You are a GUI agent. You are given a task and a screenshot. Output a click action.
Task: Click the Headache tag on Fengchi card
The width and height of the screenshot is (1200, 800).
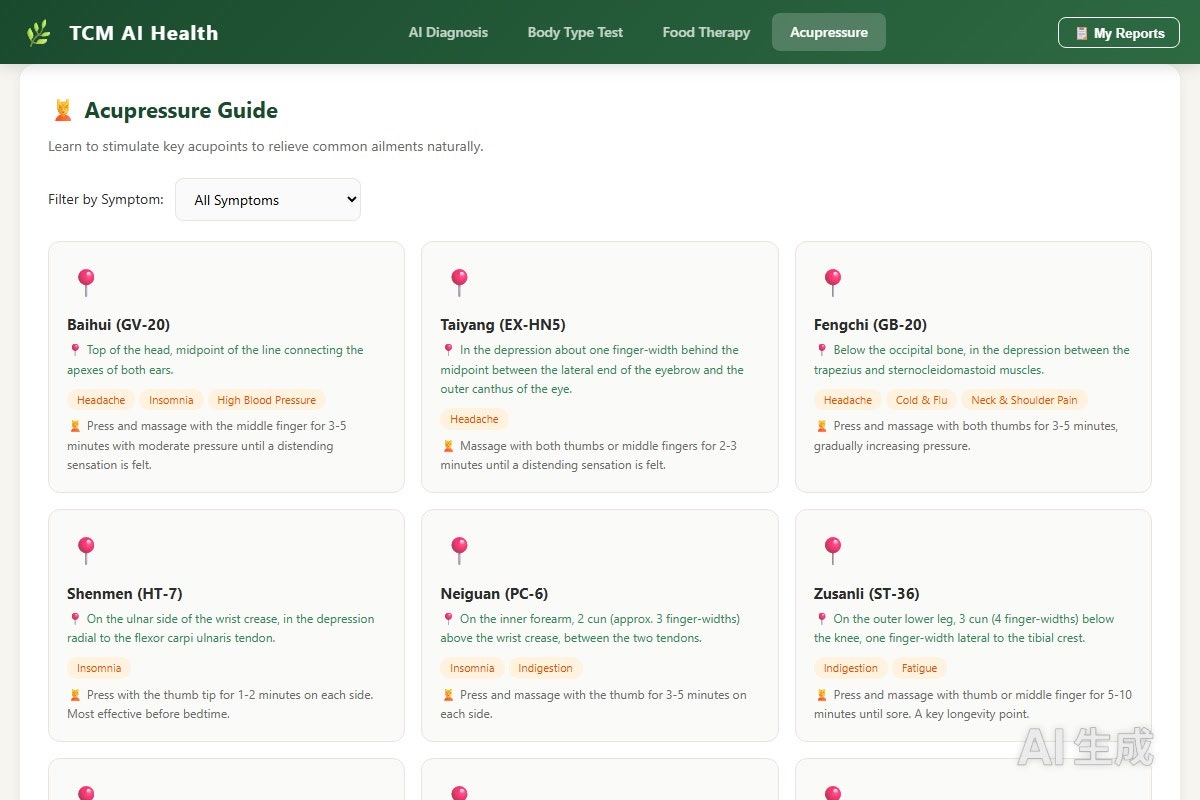tap(848, 400)
